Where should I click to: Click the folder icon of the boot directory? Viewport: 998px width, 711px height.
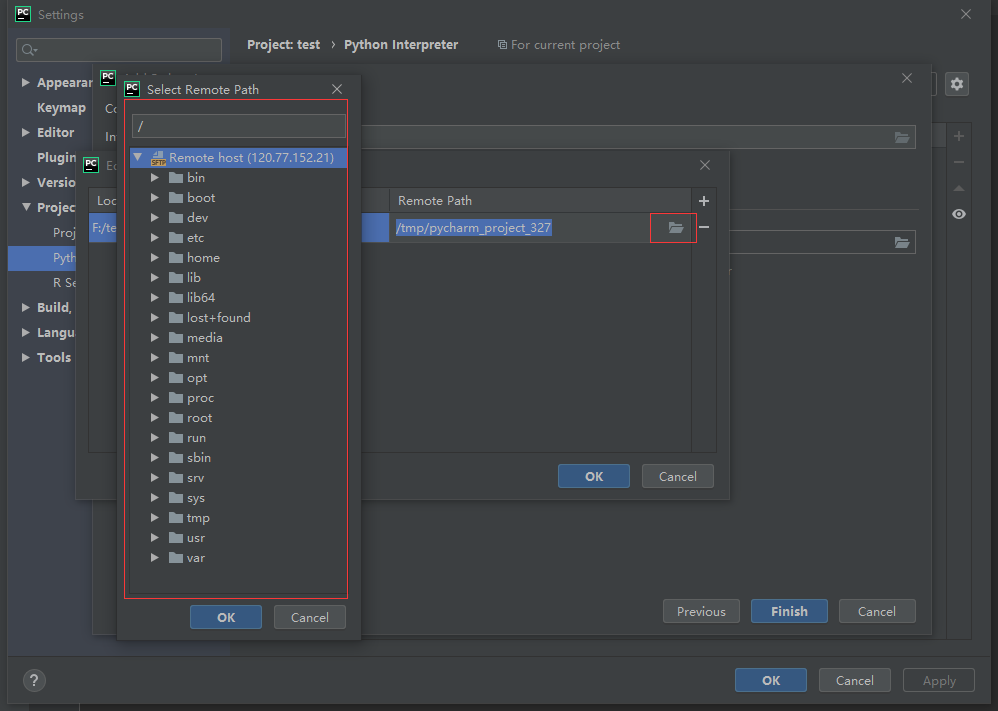point(176,198)
